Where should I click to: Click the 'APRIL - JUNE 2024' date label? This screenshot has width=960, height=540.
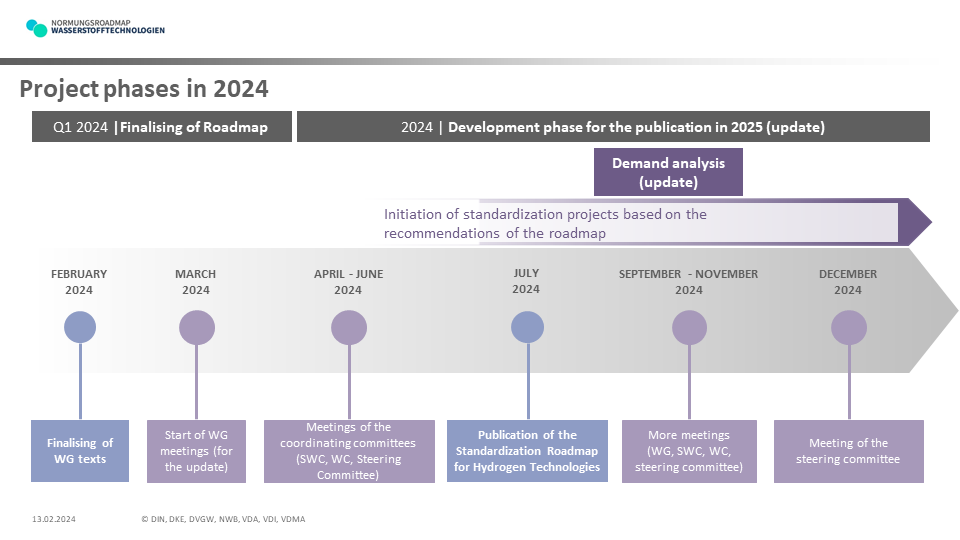(348, 282)
